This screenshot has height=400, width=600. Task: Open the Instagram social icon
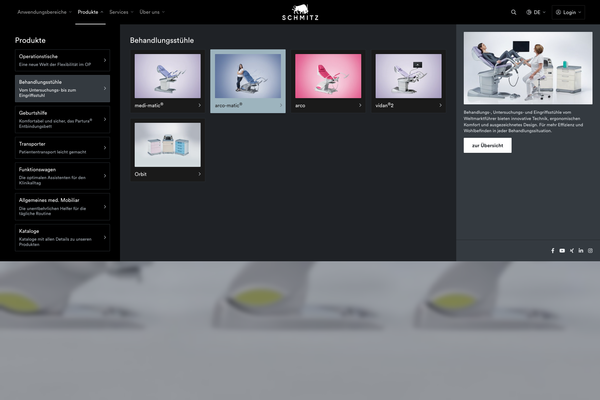click(590, 251)
